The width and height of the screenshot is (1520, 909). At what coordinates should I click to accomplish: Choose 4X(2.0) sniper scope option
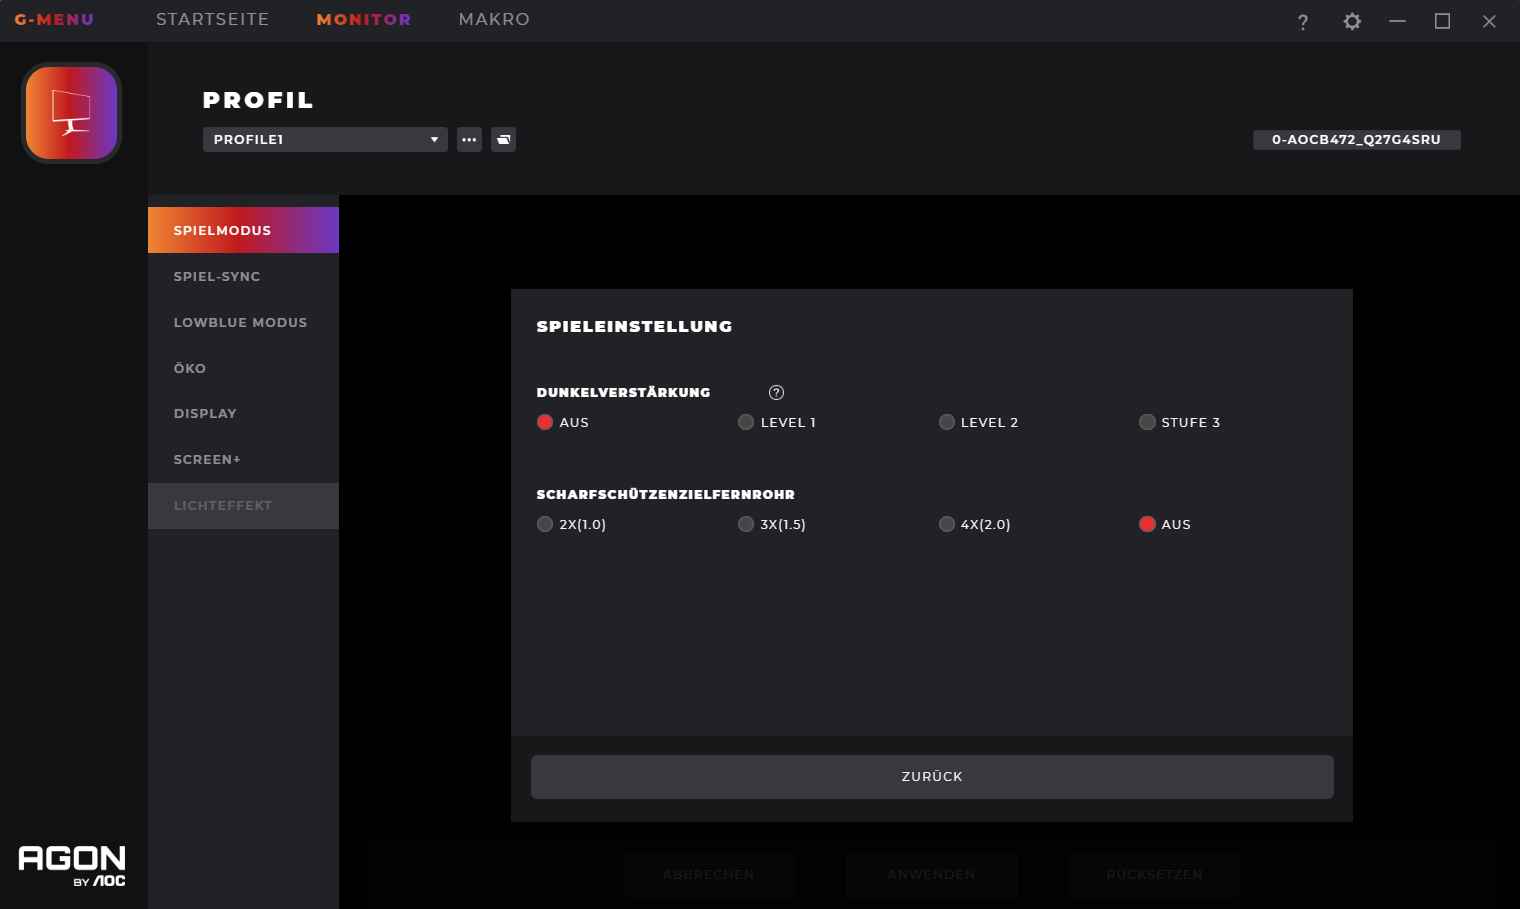pos(946,524)
